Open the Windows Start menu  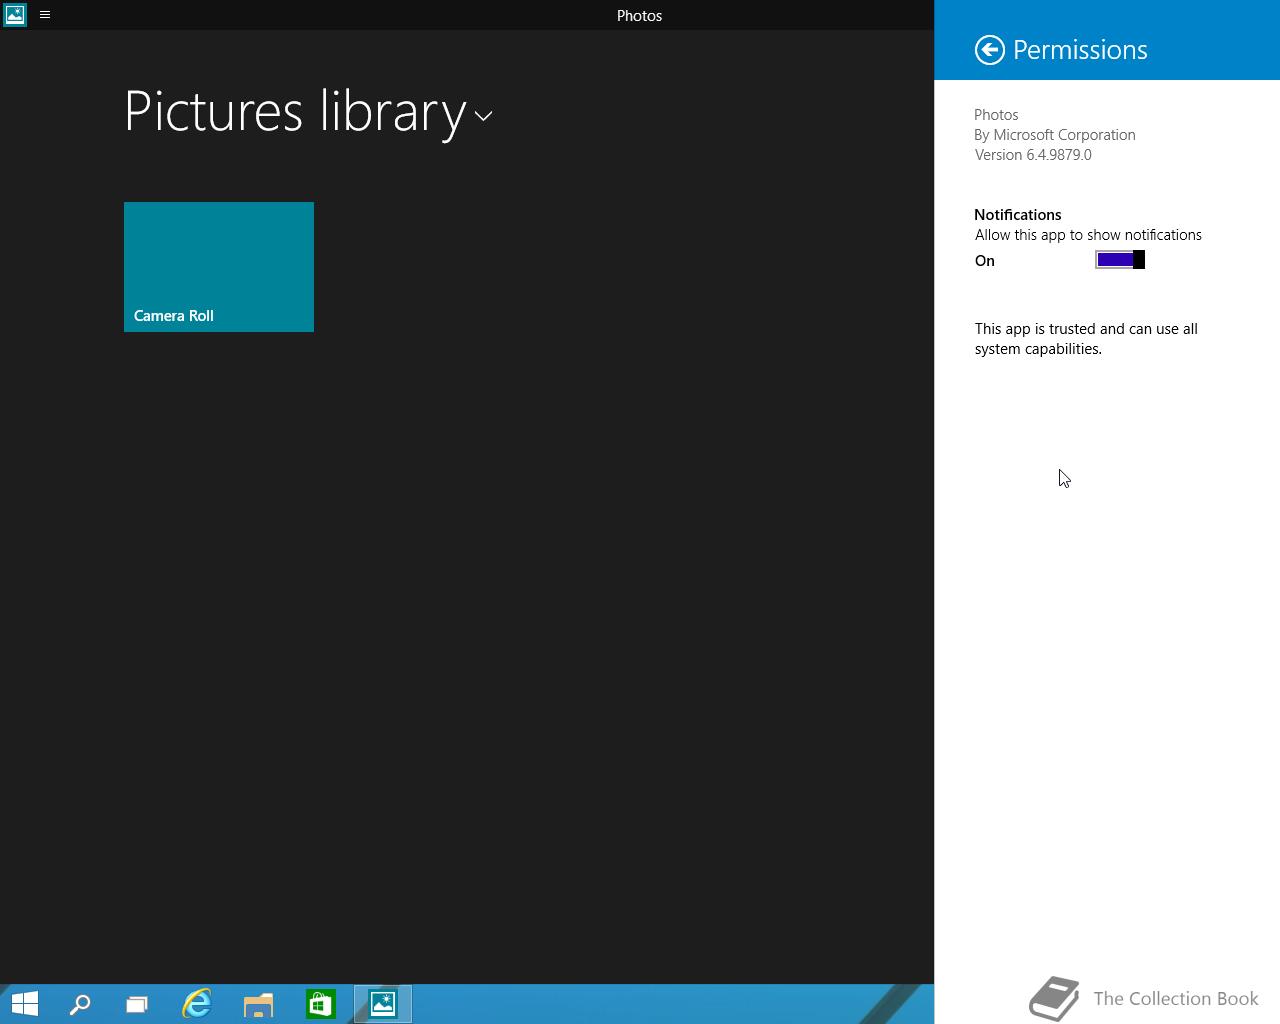[24, 1004]
